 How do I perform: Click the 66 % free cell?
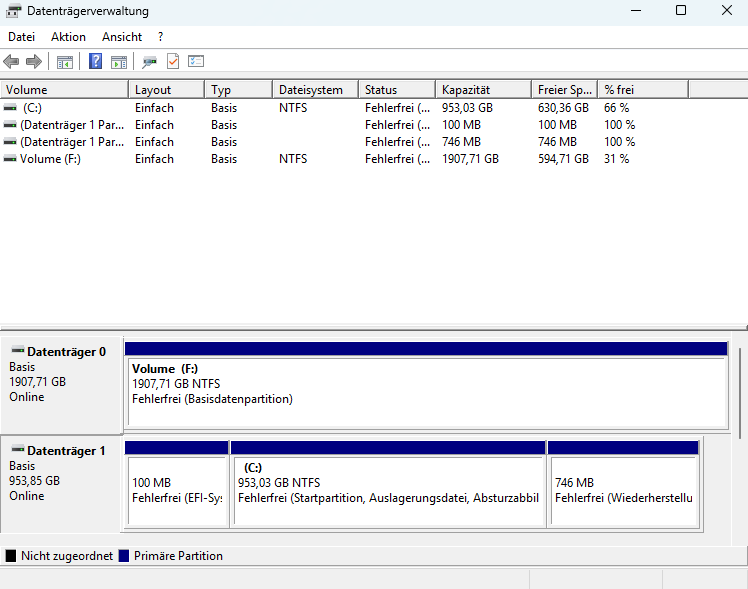click(x=617, y=108)
